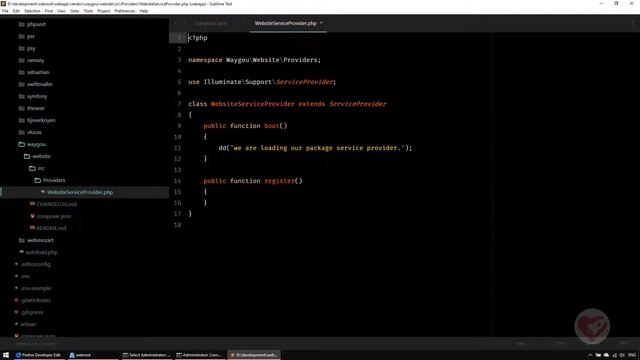Switch to the composer.json editor tab
This screenshot has width=640, height=360.
(x=211, y=24)
